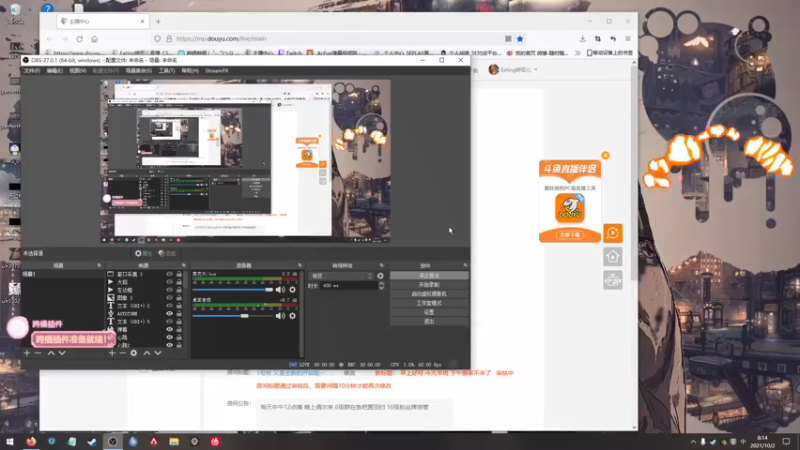Open settings gear for second mixer channel
The image size is (800, 450).
pos(292,316)
